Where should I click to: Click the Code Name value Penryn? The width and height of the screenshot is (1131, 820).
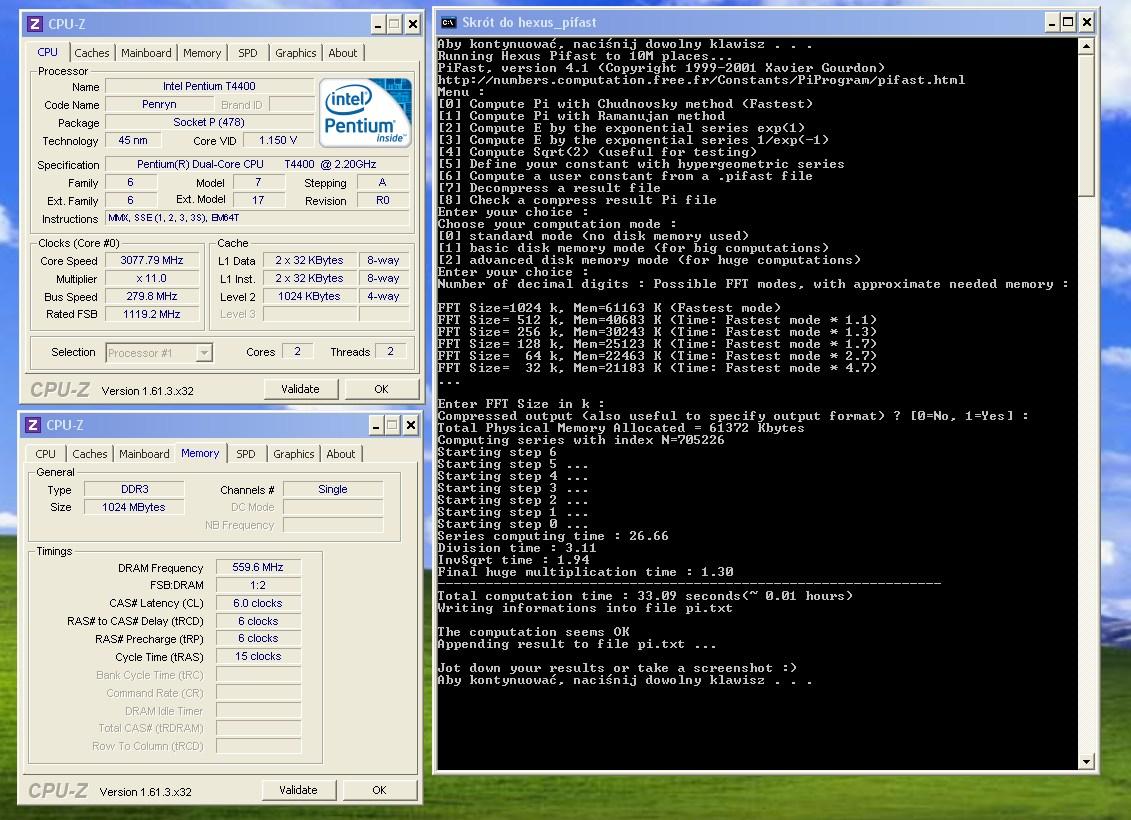[159, 104]
